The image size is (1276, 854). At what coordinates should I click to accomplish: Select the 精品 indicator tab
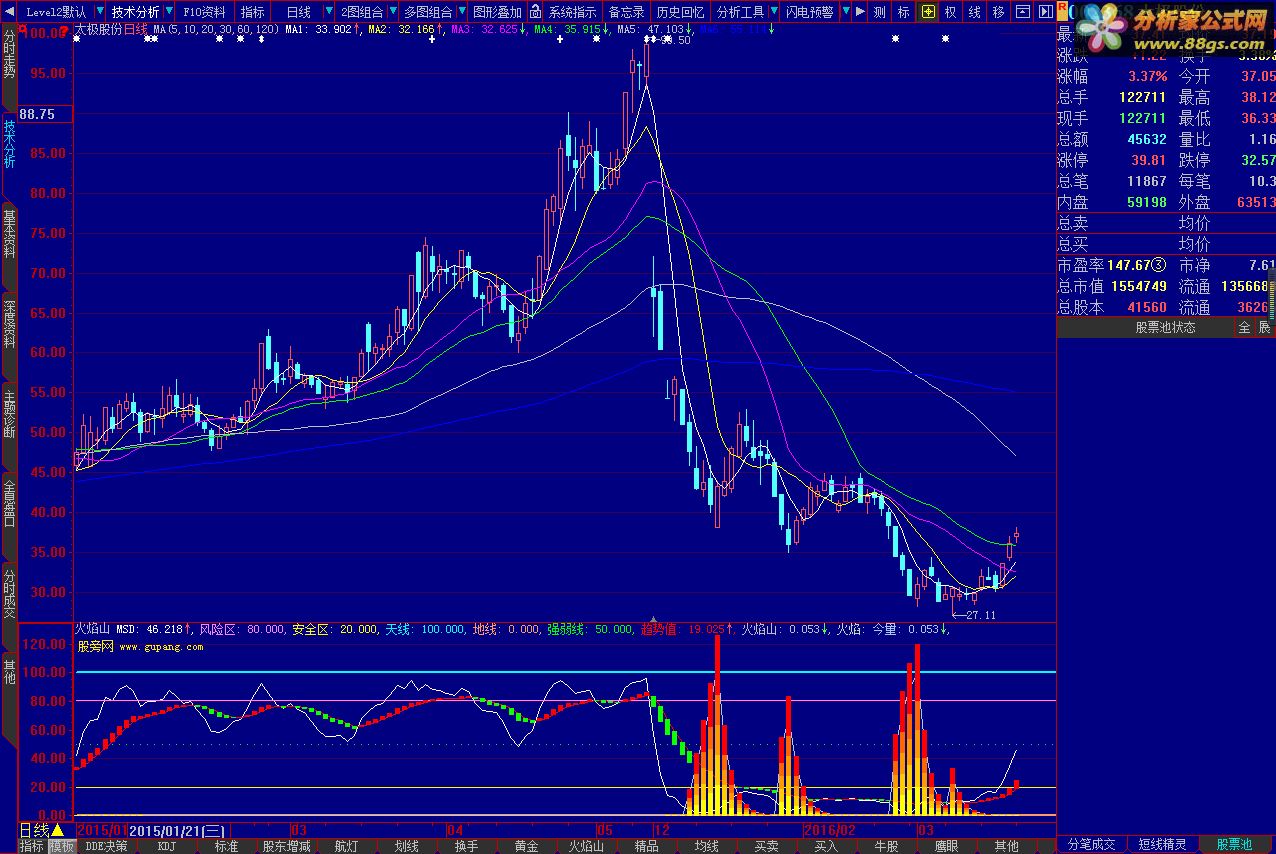click(x=646, y=845)
